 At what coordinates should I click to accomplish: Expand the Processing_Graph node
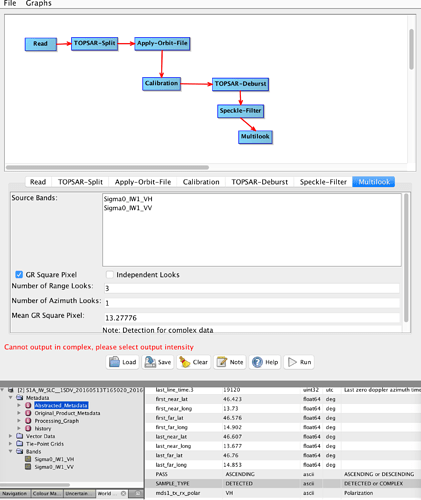point(19,421)
